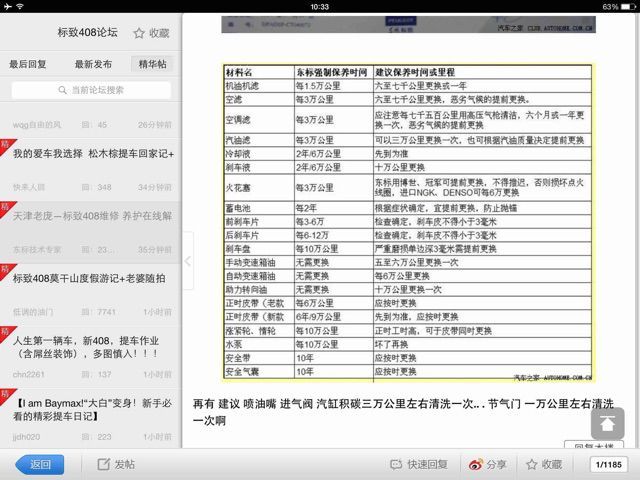This screenshot has width=640, height=480.
Task: Tap the Wi-Fi icon in status bar
Action: coord(20,7)
